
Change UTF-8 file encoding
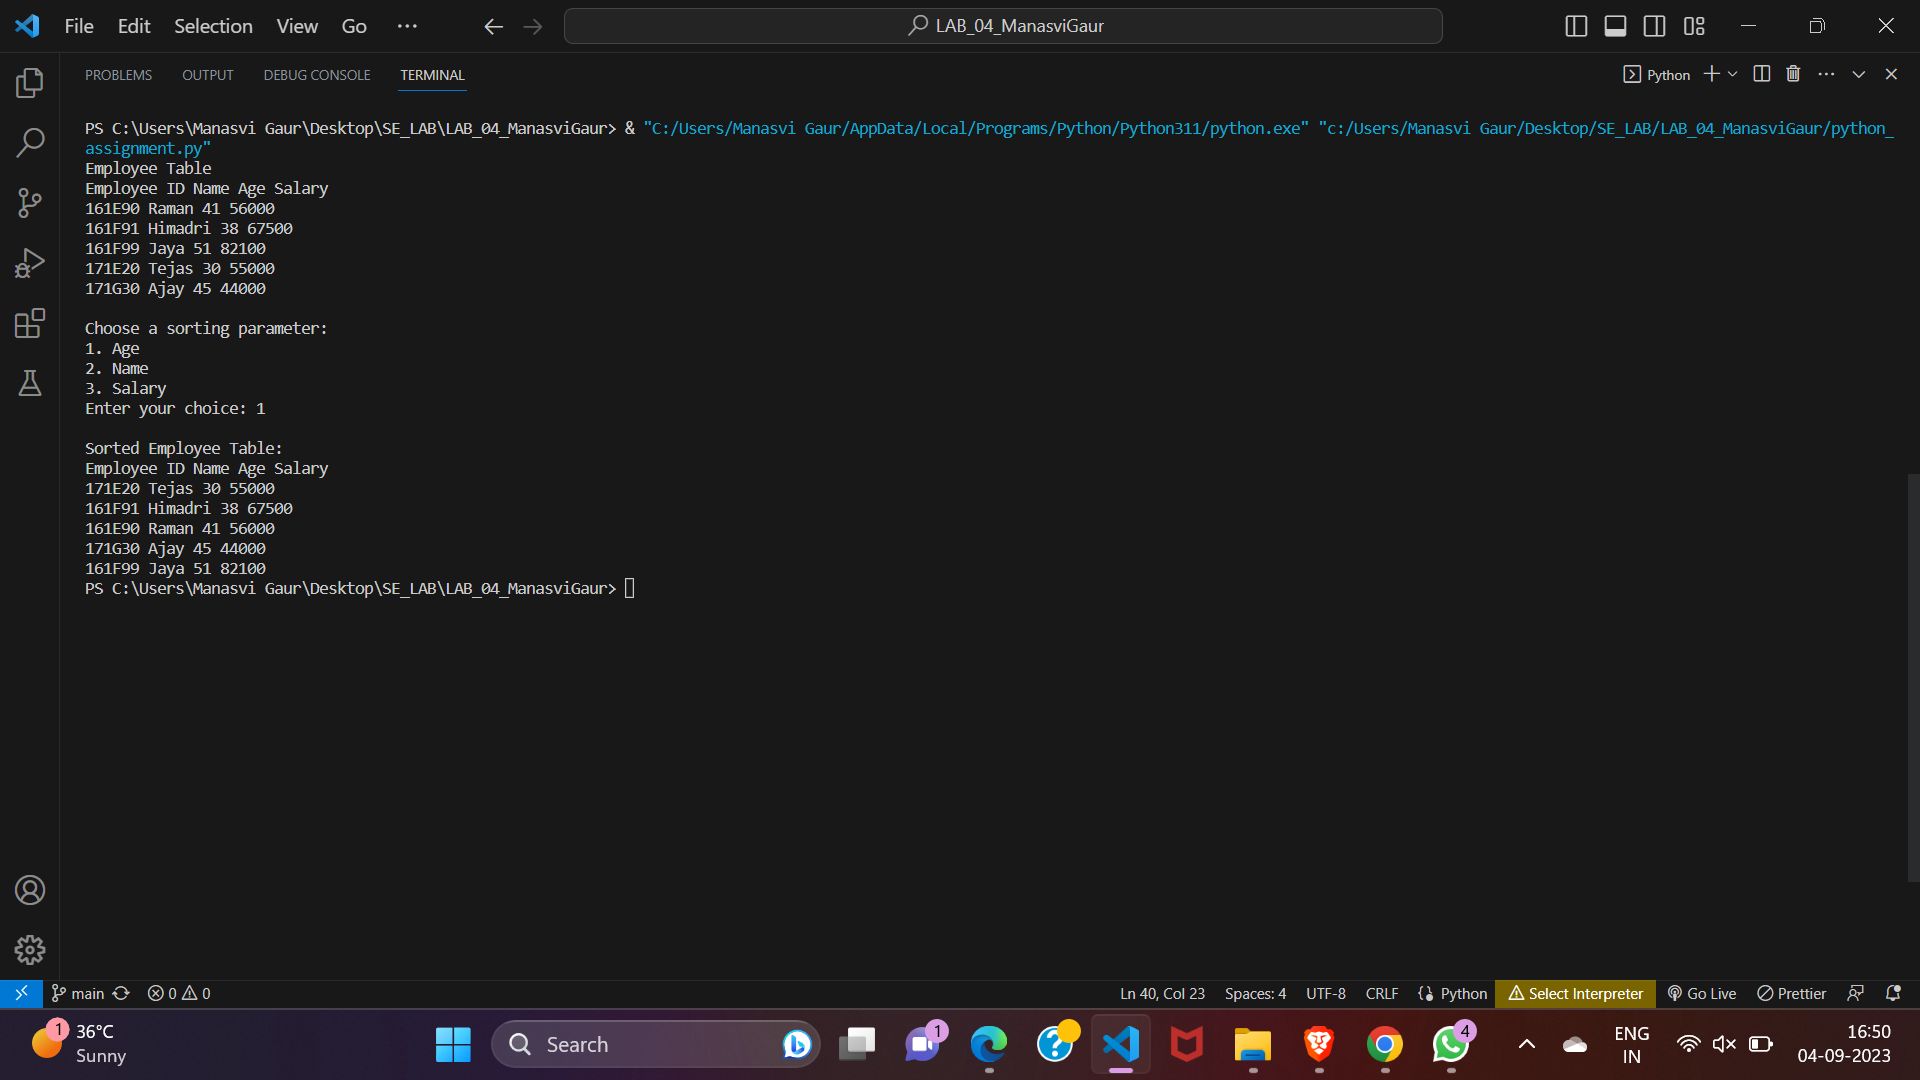1326,993
